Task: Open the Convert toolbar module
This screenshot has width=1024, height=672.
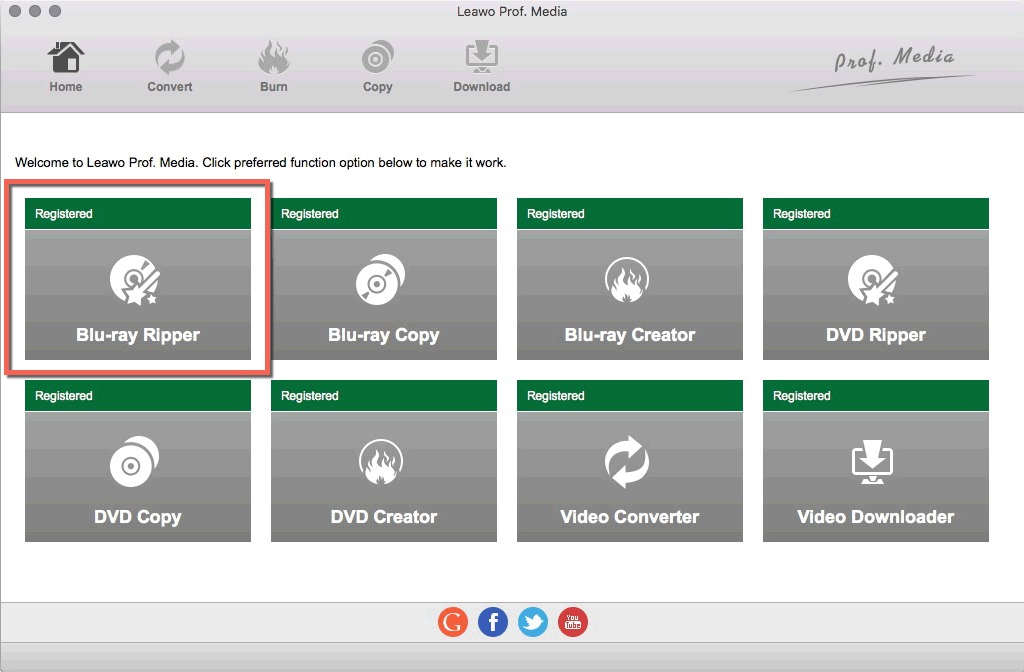Action: click(170, 67)
